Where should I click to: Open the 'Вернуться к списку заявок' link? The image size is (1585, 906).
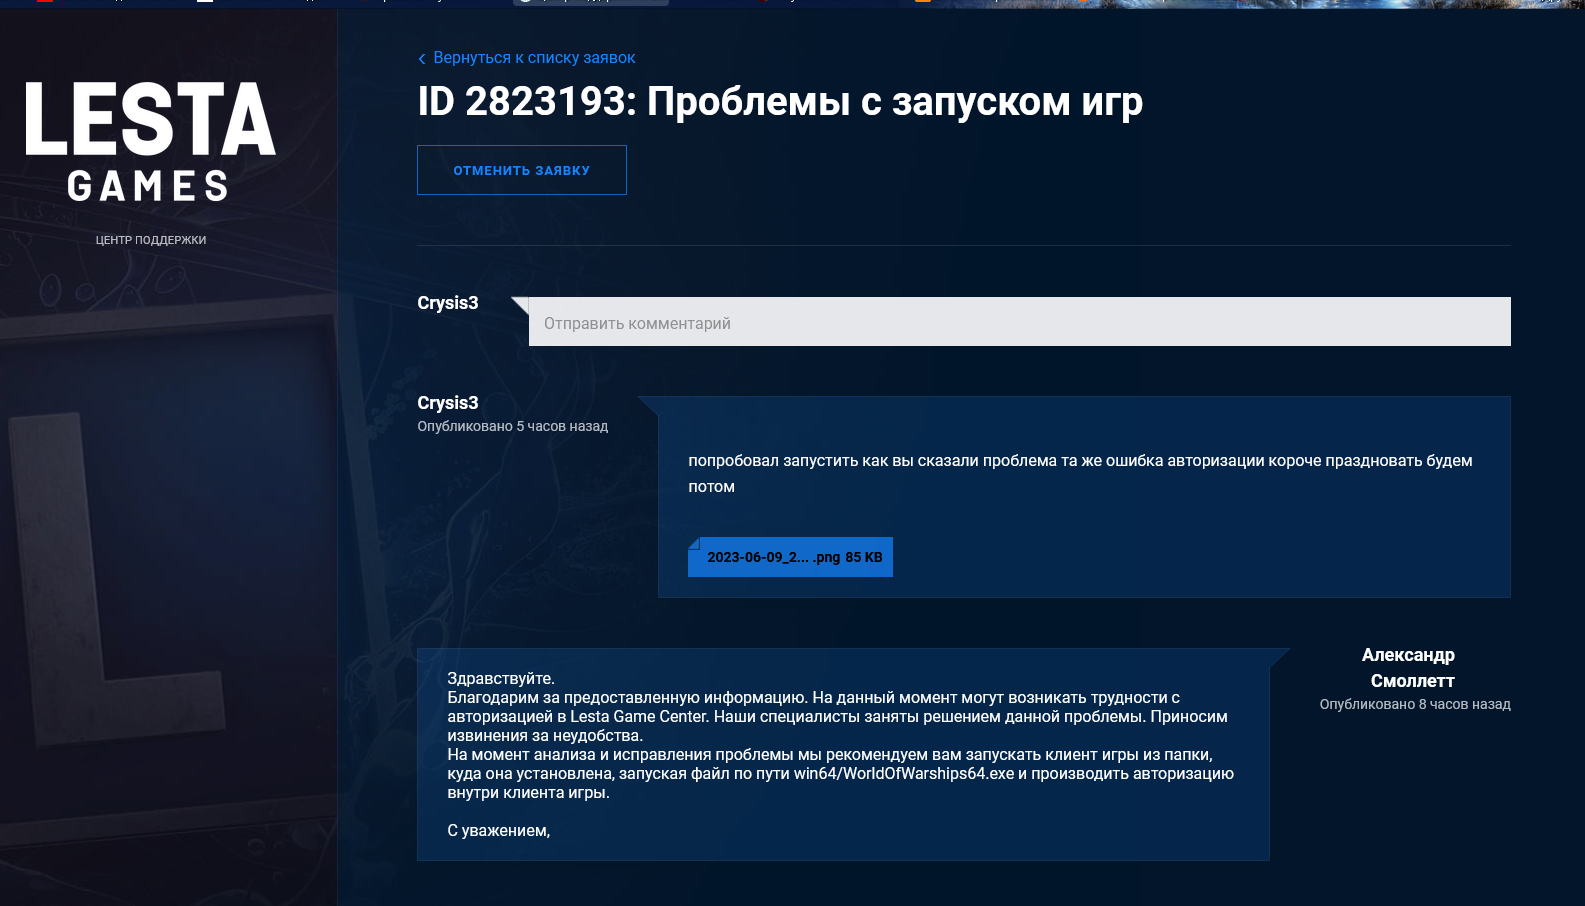tap(534, 58)
